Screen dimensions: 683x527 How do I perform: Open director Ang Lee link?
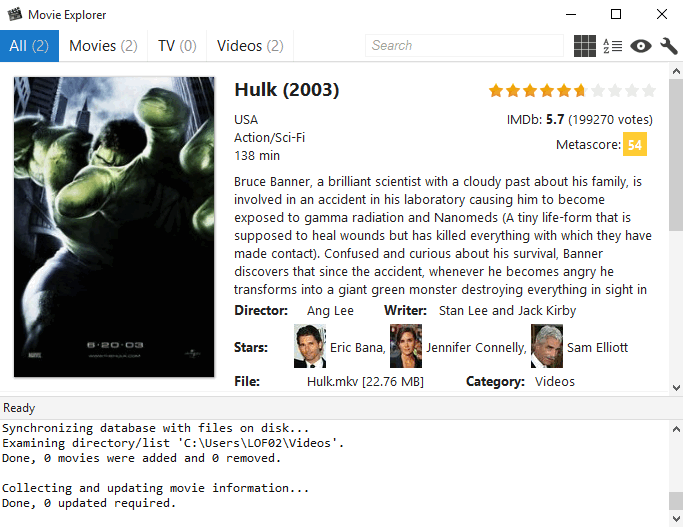point(330,311)
